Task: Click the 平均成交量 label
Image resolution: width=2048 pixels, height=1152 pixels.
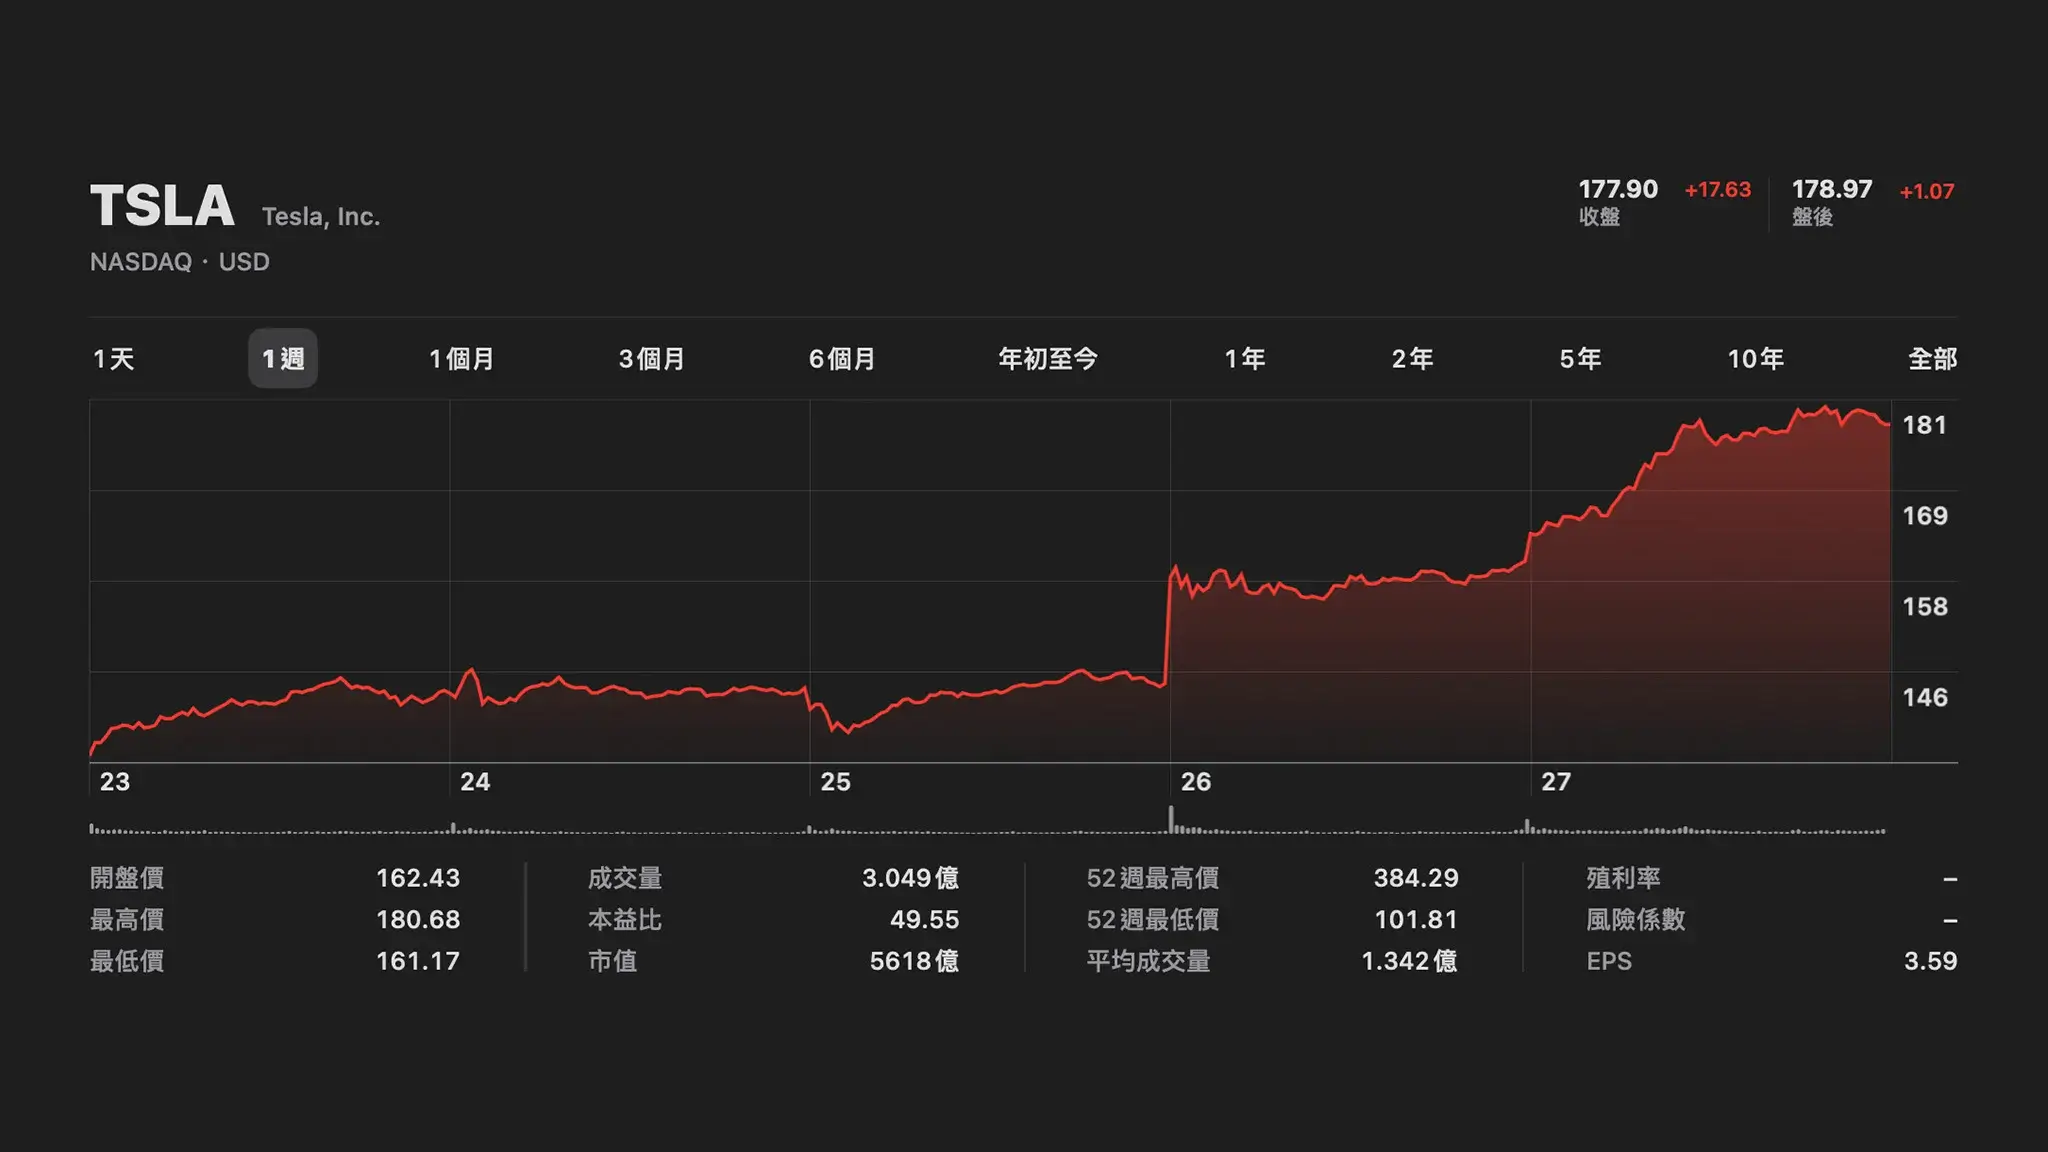Action: tap(1148, 961)
